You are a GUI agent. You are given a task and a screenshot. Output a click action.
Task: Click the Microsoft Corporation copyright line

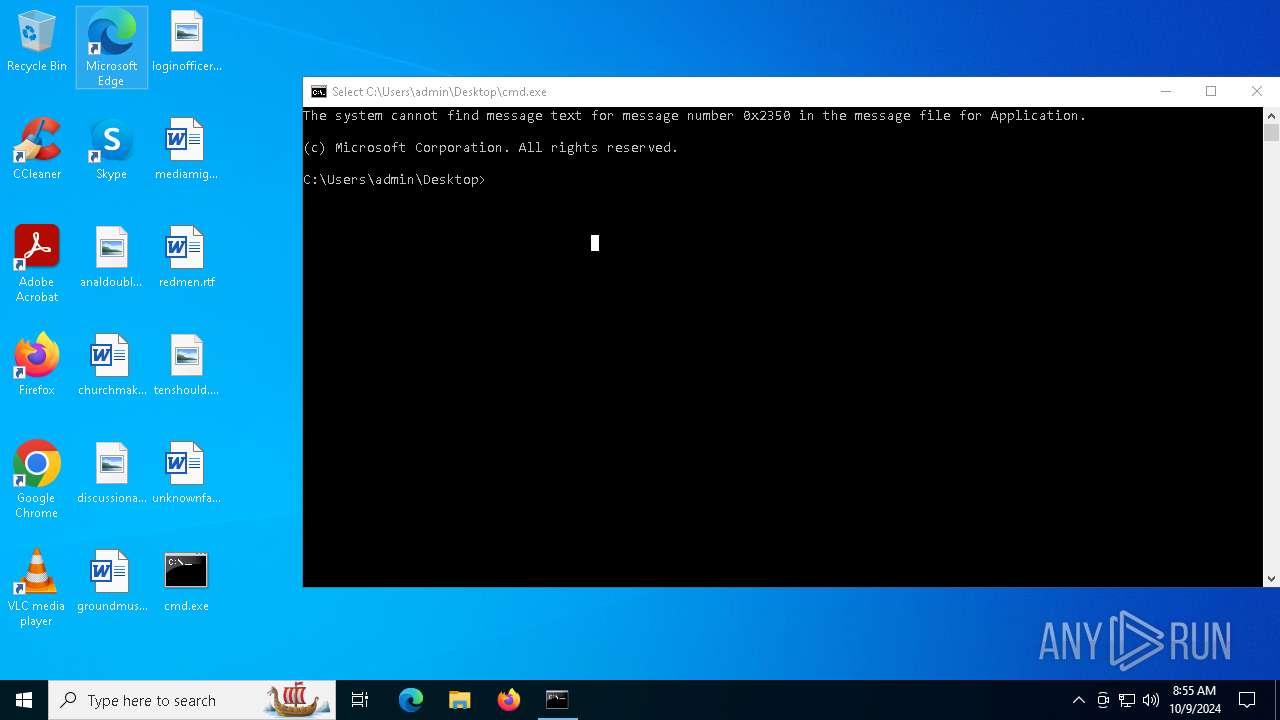tap(491, 148)
